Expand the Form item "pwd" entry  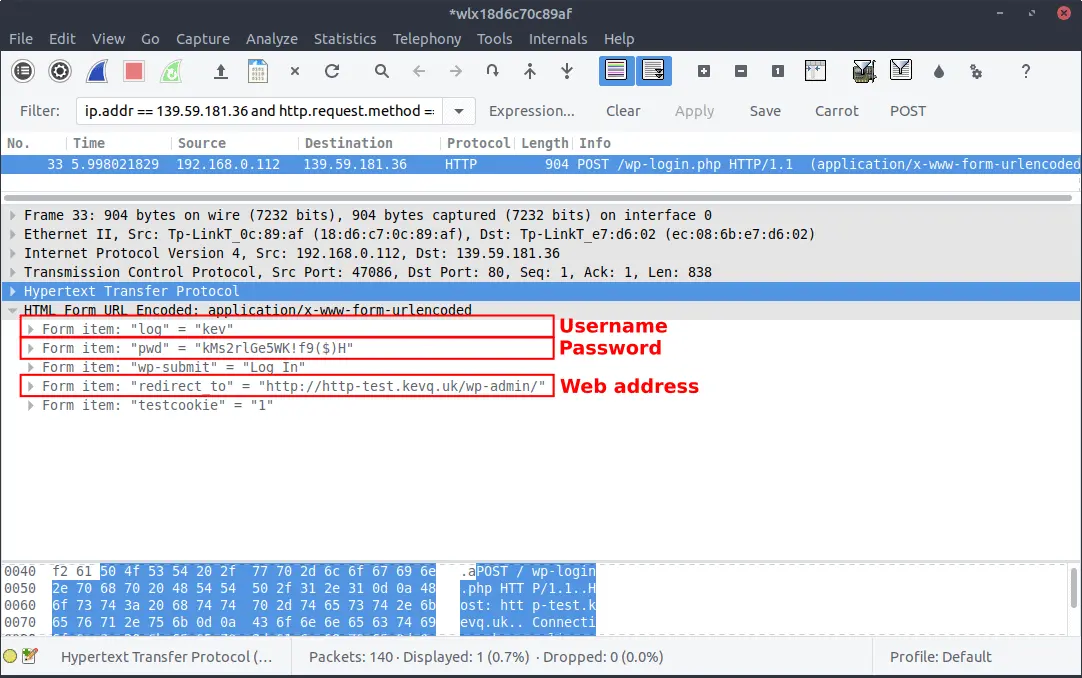point(31,348)
